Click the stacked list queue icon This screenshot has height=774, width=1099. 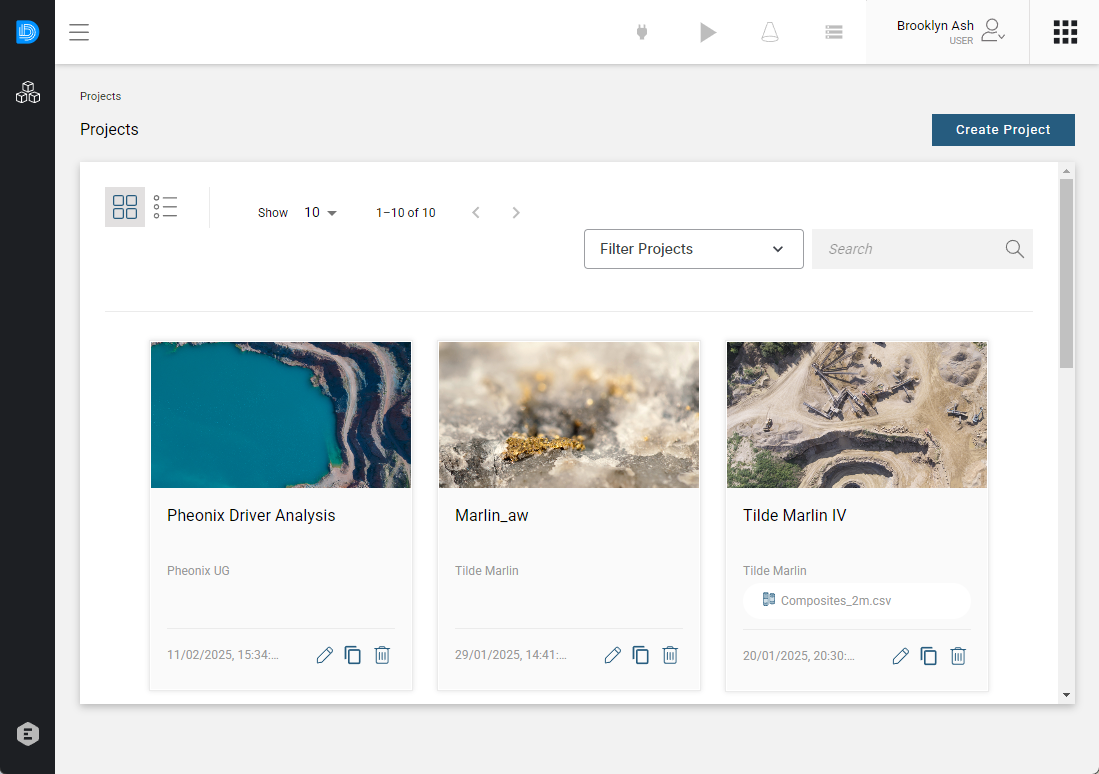coord(833,32)
